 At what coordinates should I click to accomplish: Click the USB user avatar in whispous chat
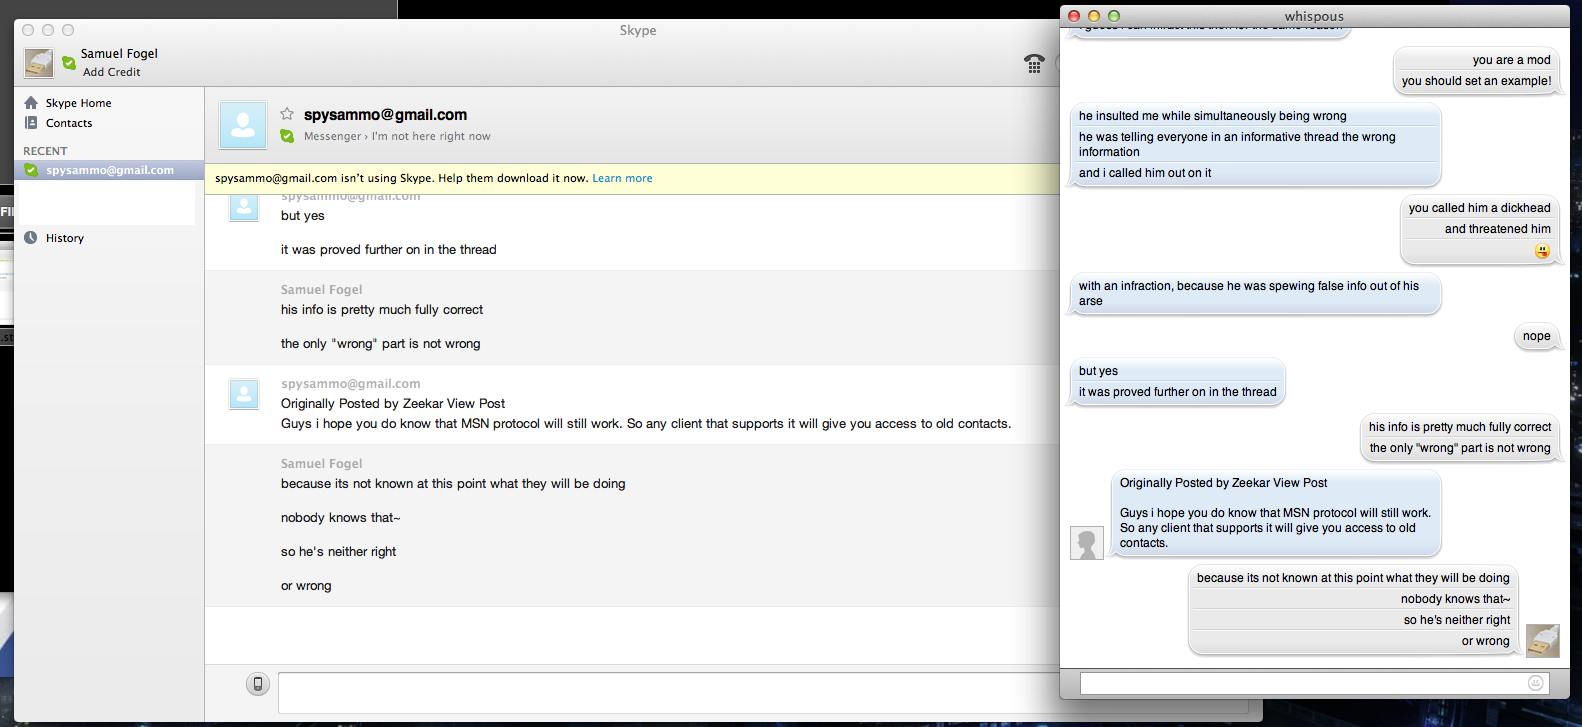tap(1543, 640)
